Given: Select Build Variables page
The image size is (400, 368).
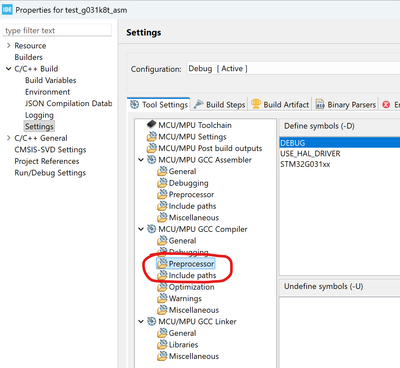Looking at the screenshot, I should (51, 80).
